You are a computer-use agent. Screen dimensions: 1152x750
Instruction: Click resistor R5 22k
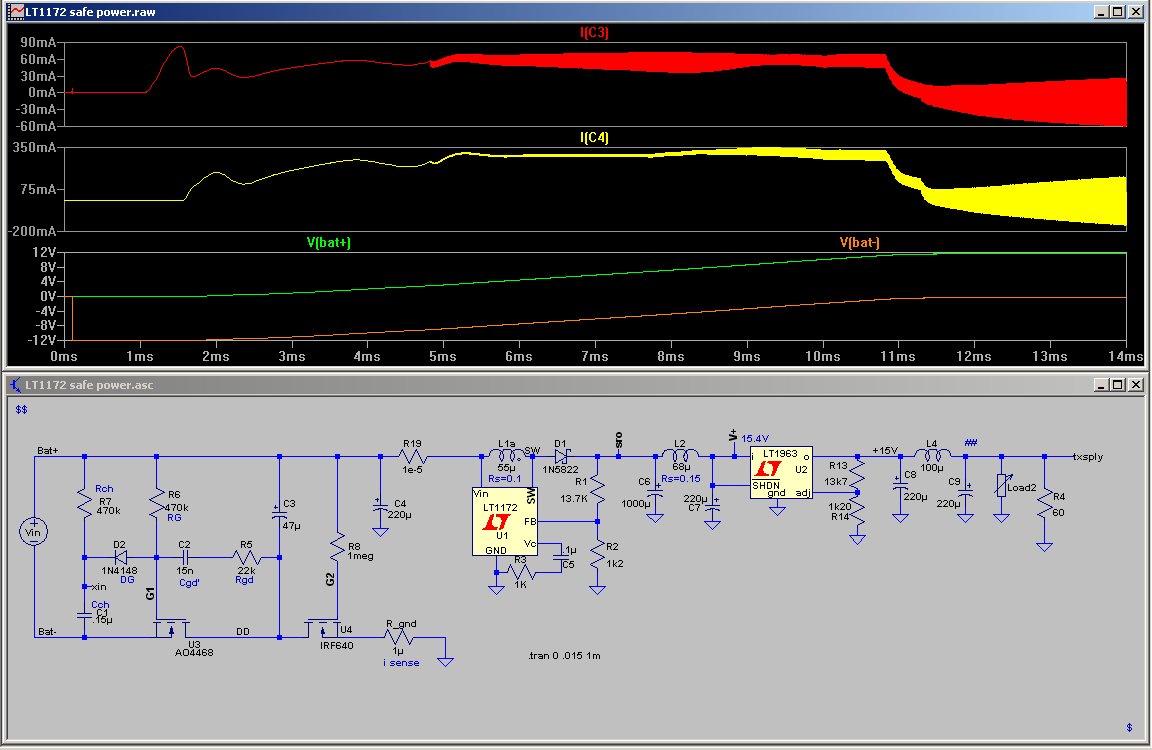[246, 558]
